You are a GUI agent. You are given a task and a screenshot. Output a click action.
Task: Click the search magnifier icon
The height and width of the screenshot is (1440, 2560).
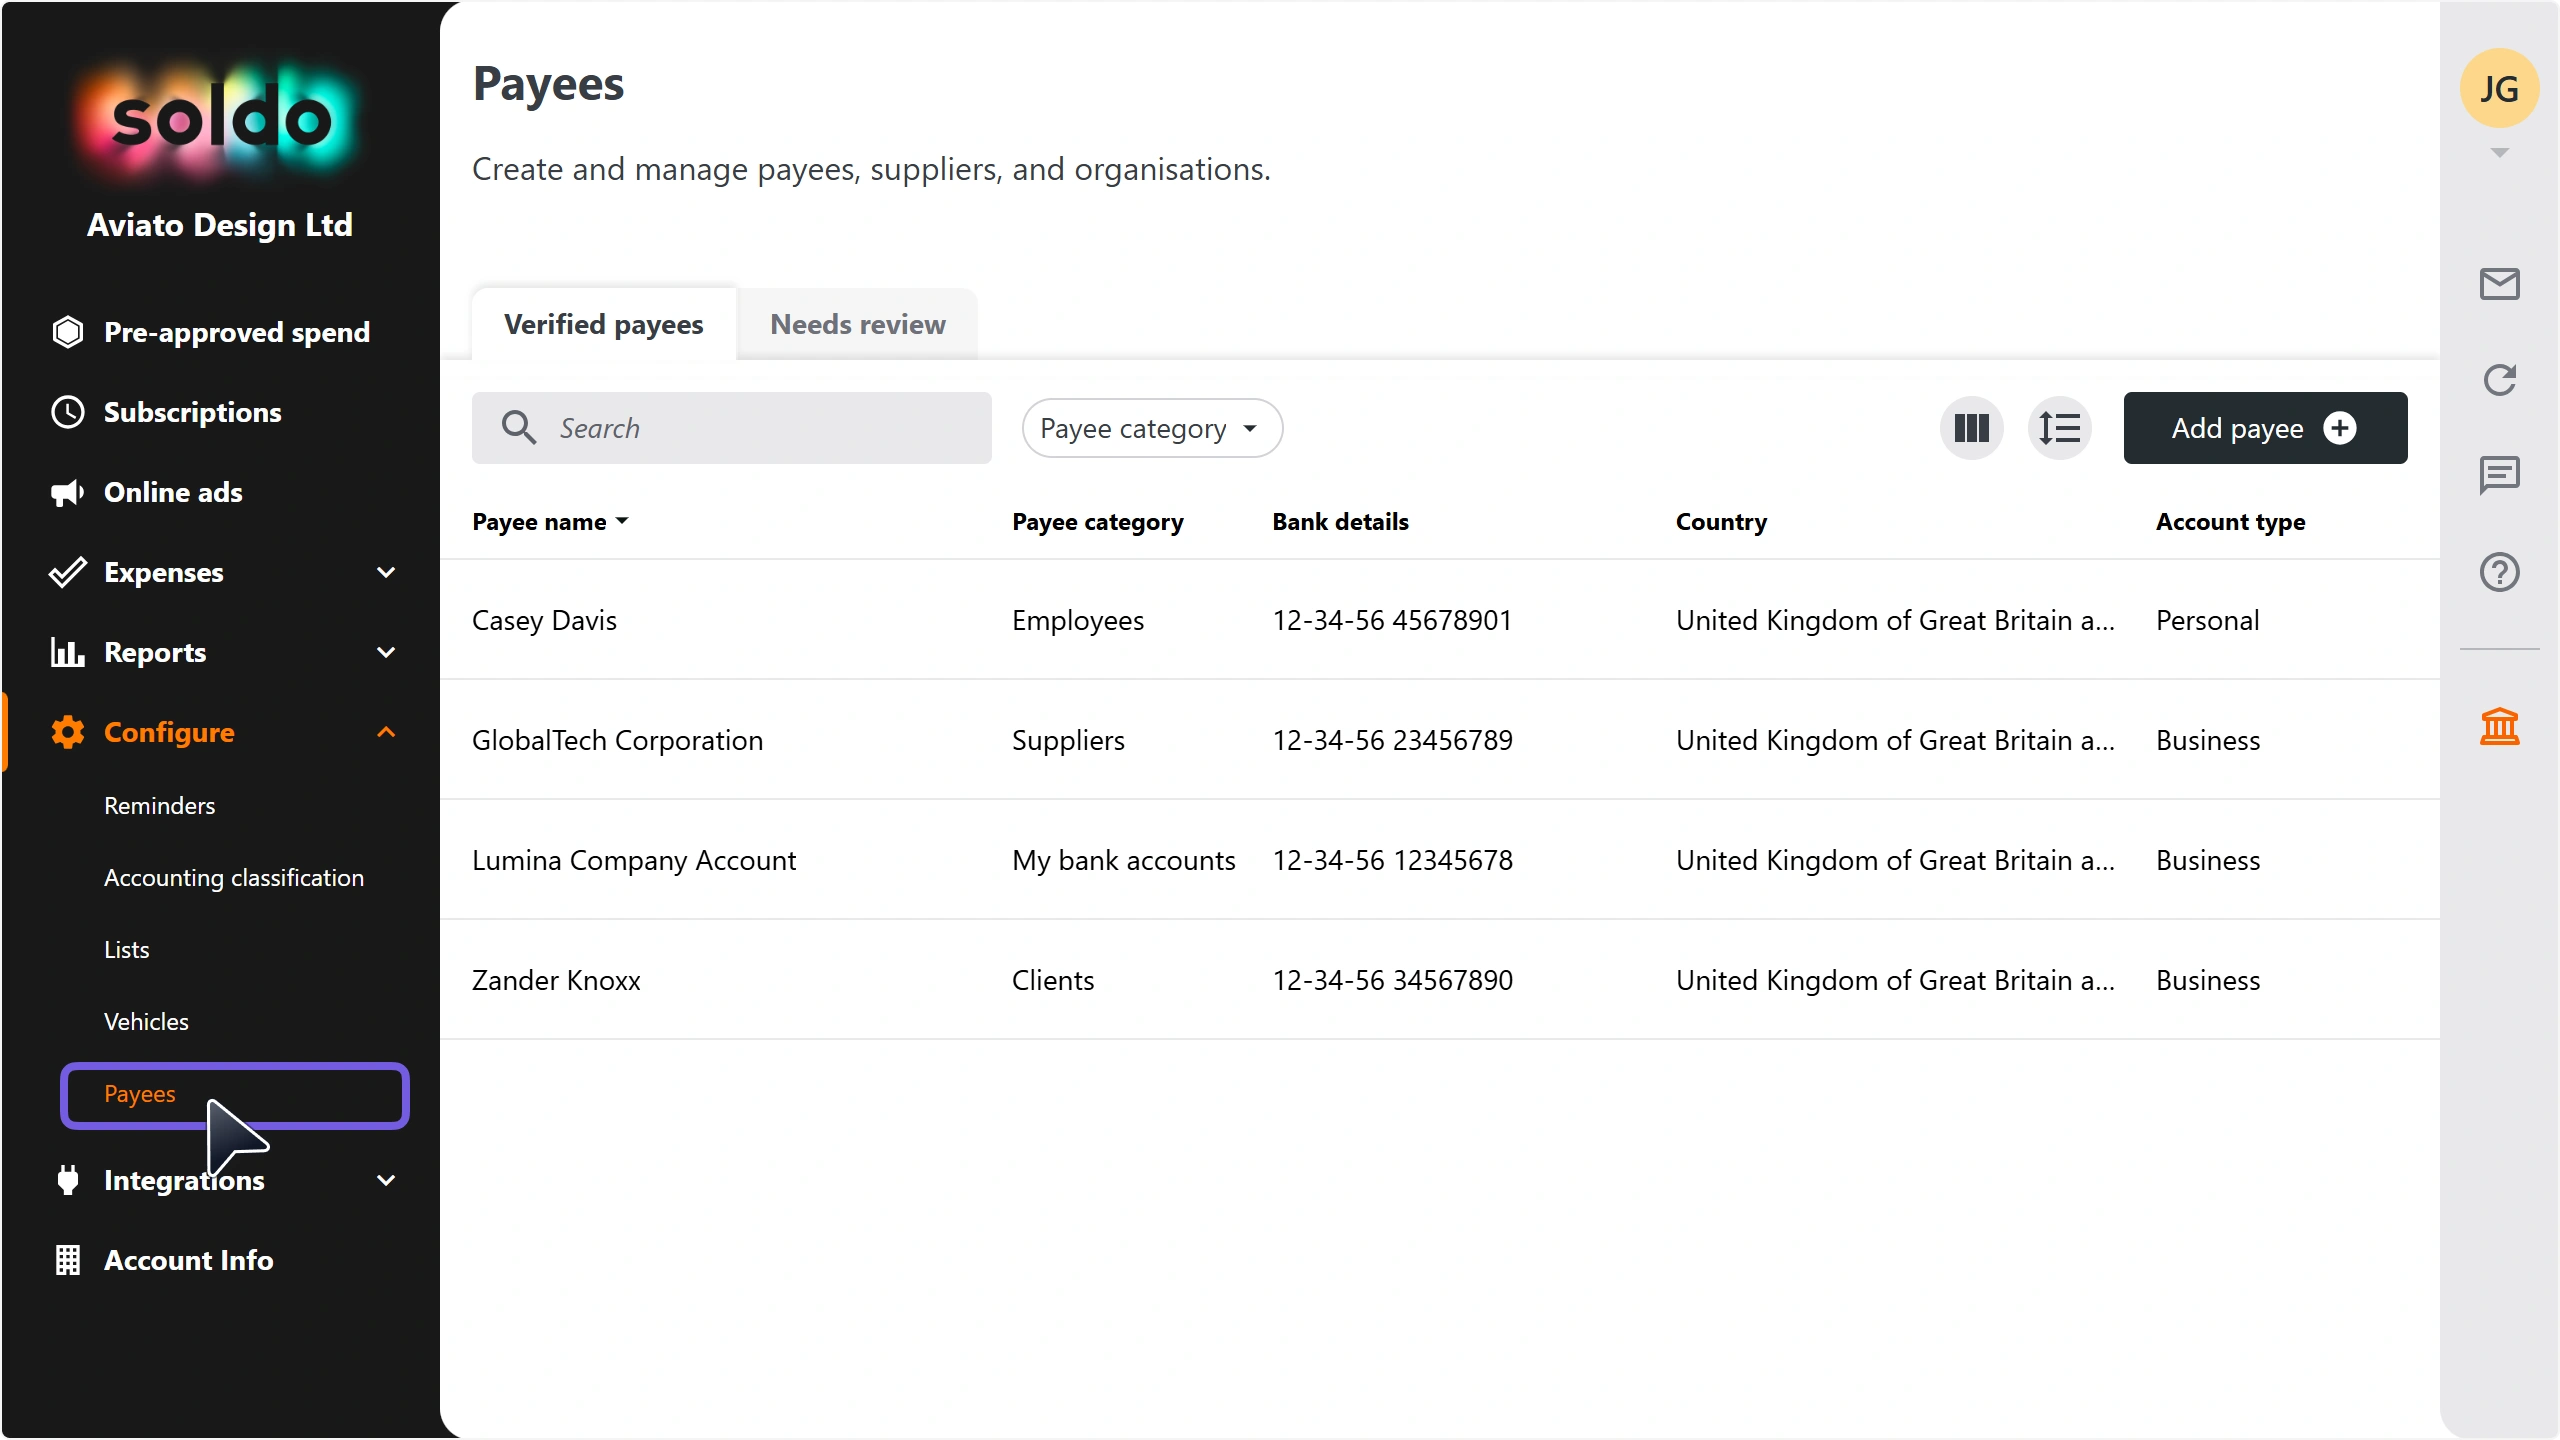tap(518, 428)
